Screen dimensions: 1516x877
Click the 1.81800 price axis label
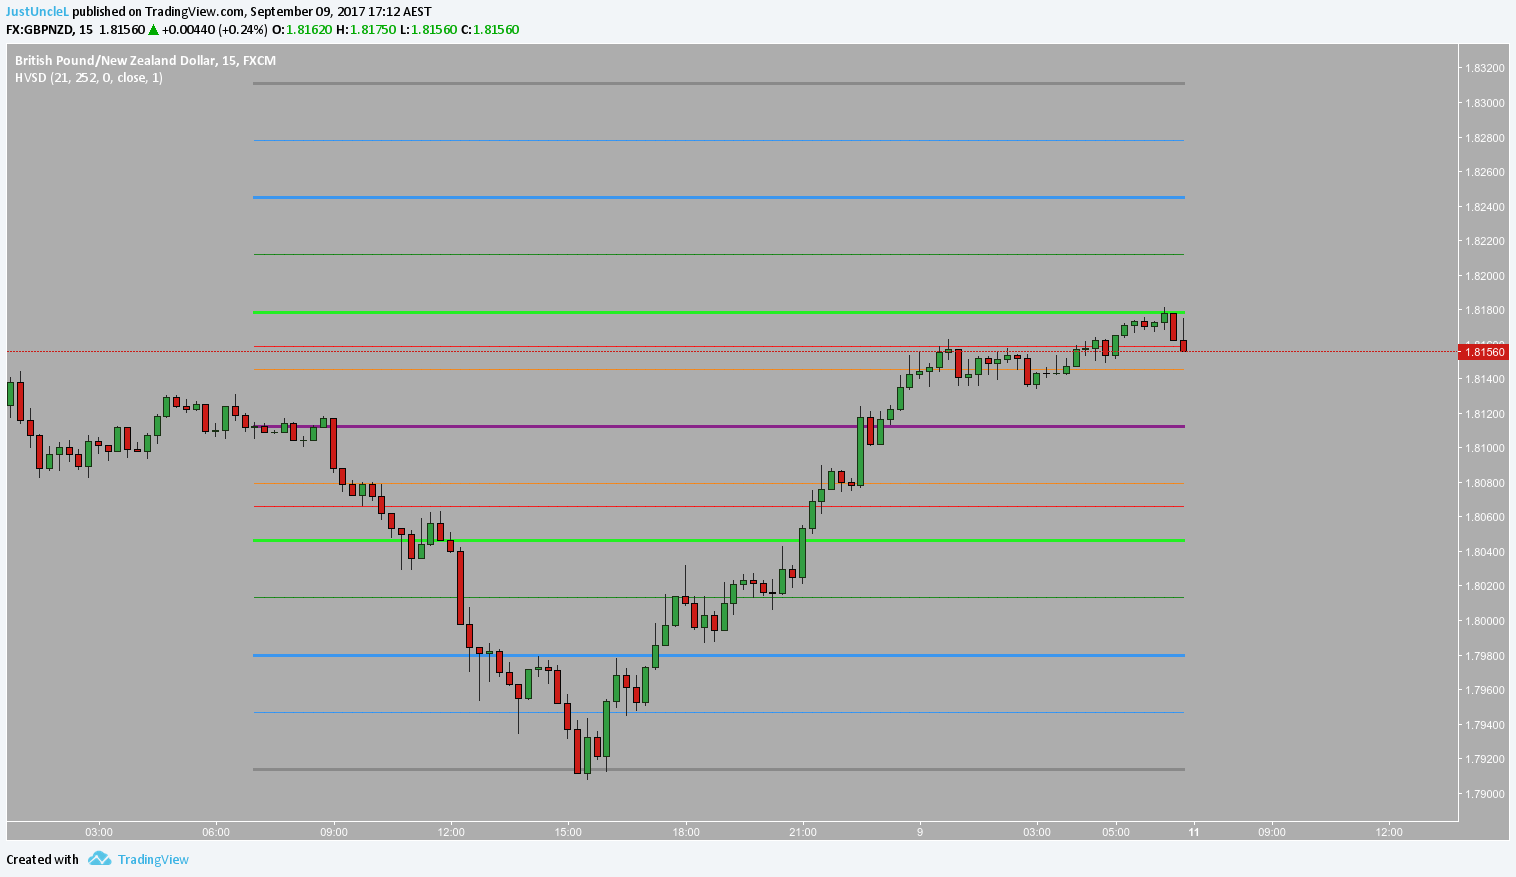[1485, 310]
